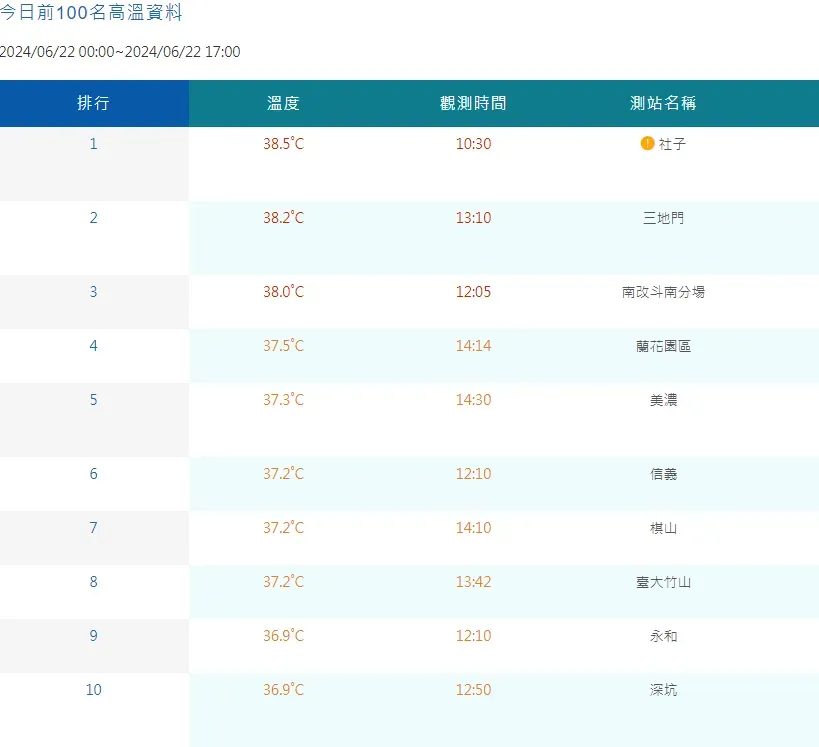The height and width of the screenshot is (747, 819).
Task: Click the orange warning icon beside 社子
Action: tap(647, 143)
